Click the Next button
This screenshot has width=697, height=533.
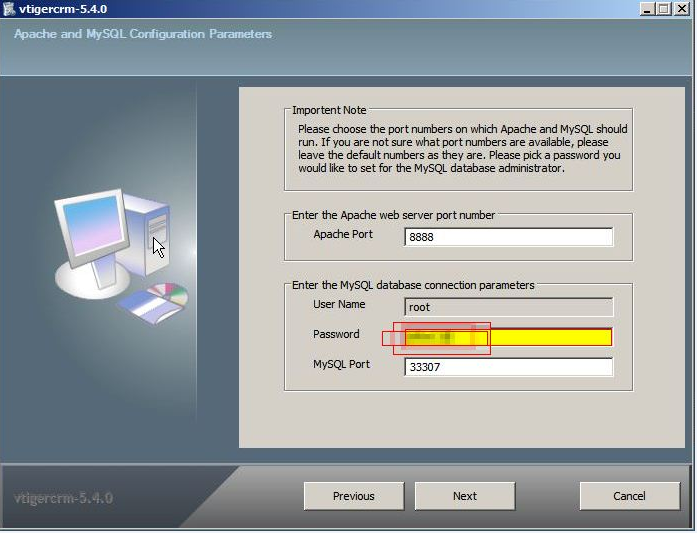pyautogui.click(x=465, y=496)
